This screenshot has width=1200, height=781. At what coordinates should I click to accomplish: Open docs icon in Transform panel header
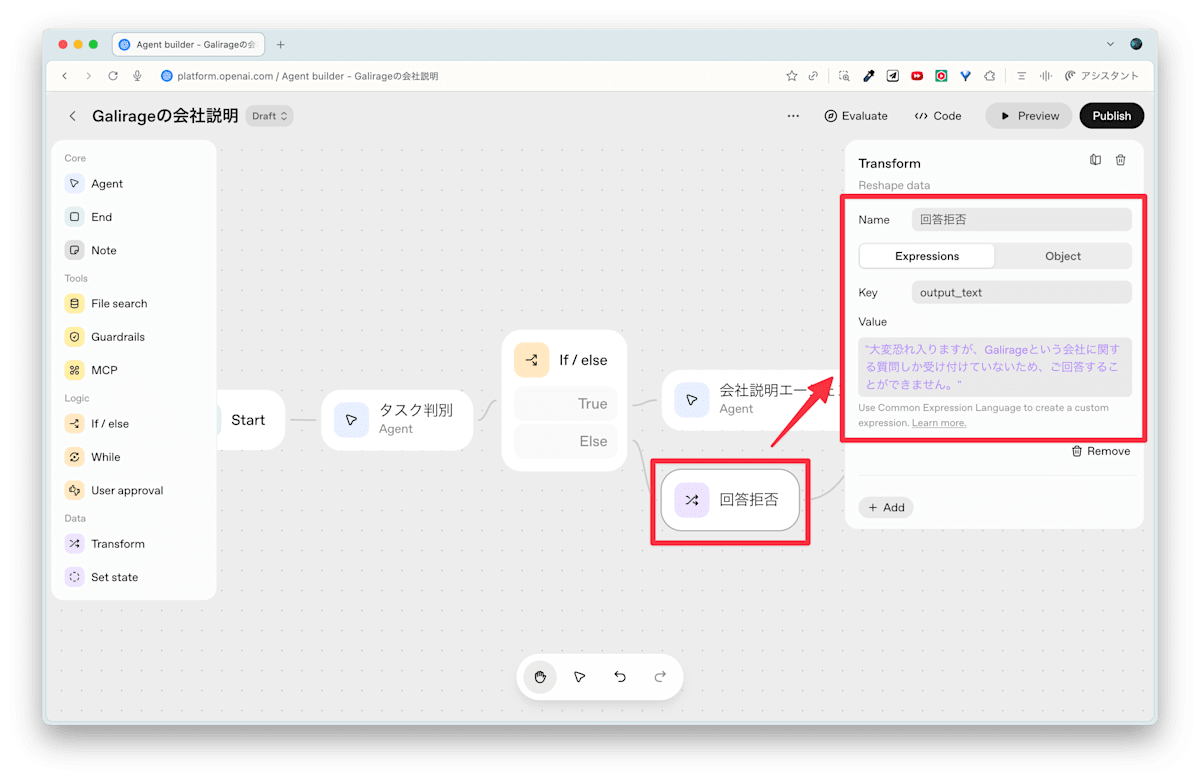(x=1095, y=160)
